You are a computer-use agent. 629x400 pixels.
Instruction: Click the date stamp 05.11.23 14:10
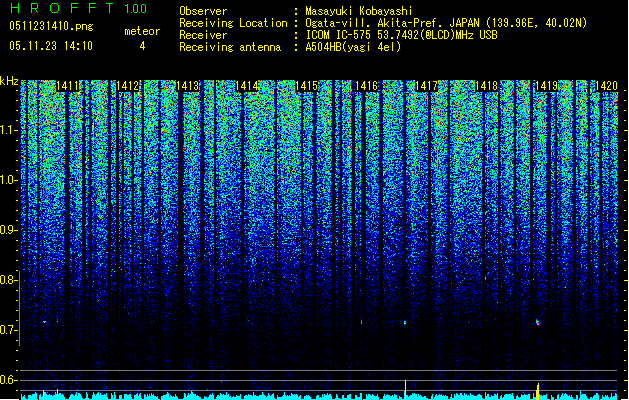51,46
